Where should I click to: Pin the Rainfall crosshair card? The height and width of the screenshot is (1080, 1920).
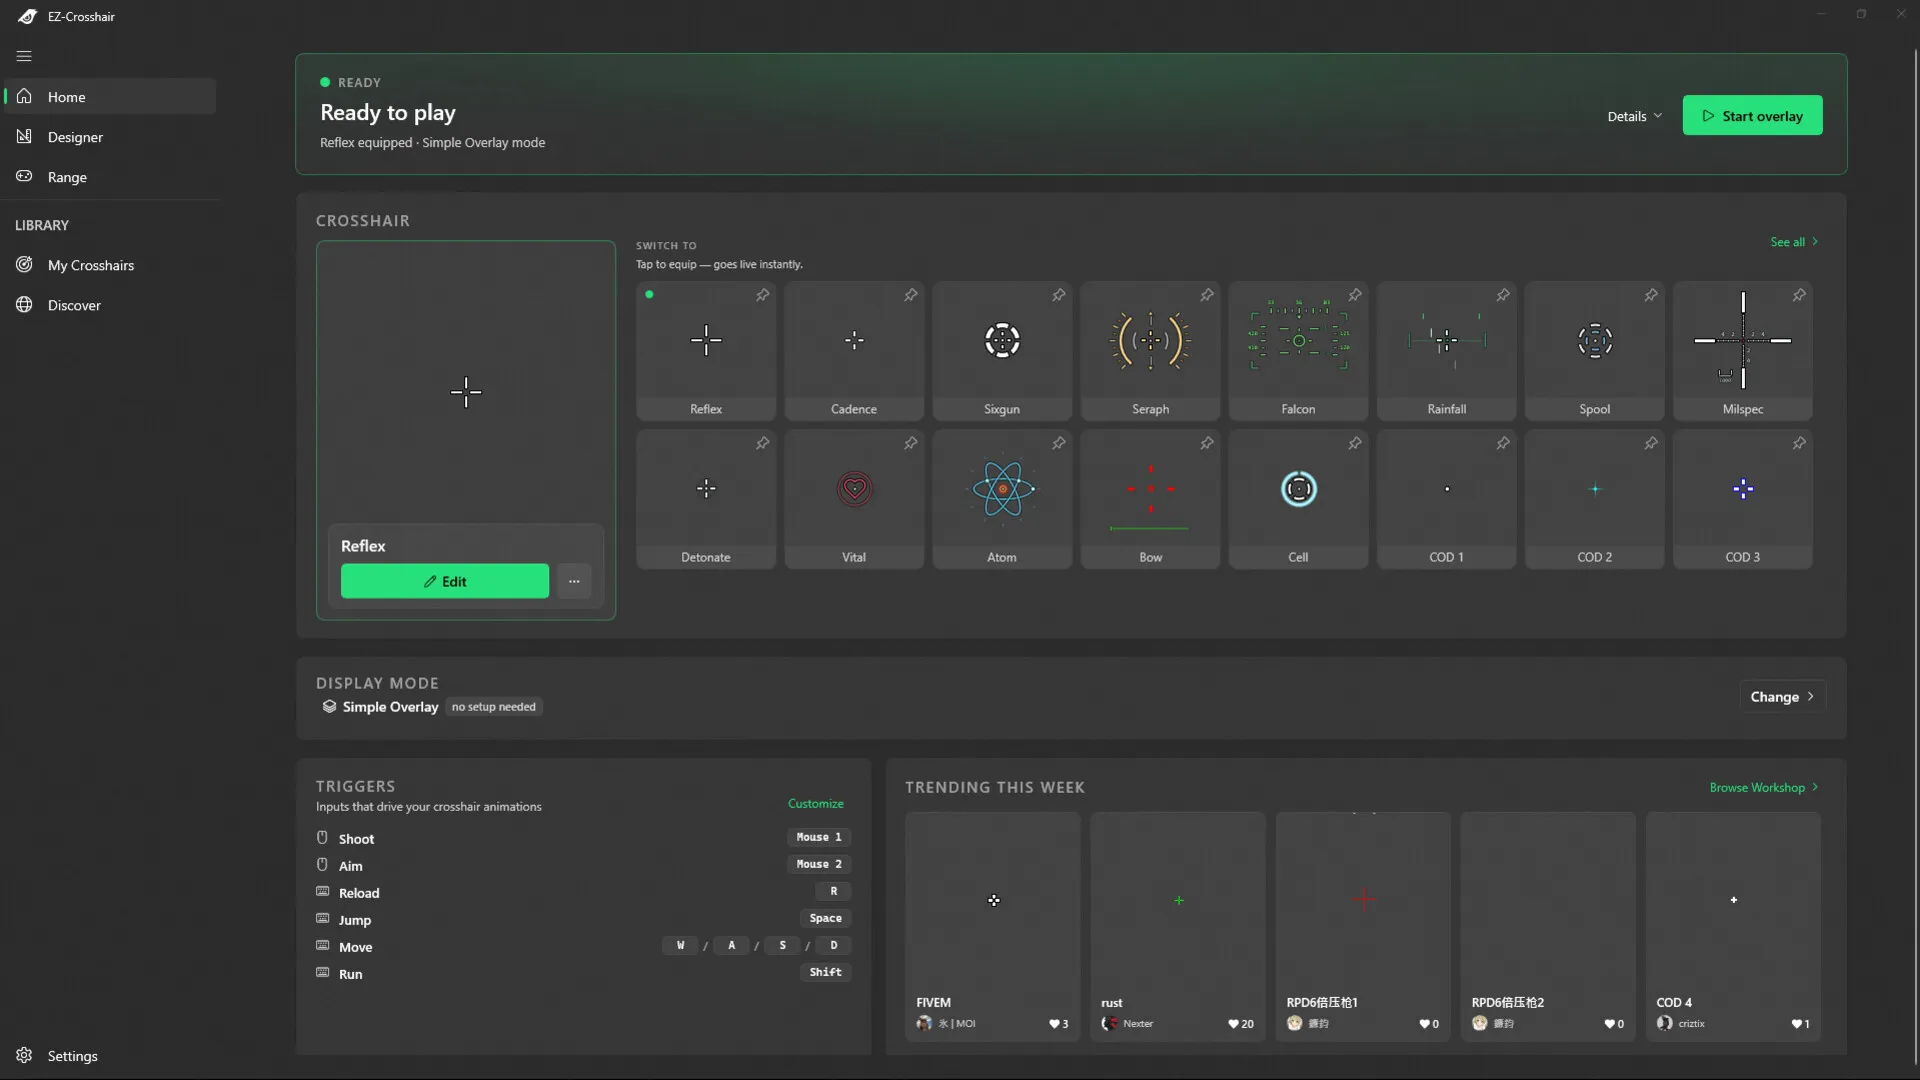(x=1502, y=295)
